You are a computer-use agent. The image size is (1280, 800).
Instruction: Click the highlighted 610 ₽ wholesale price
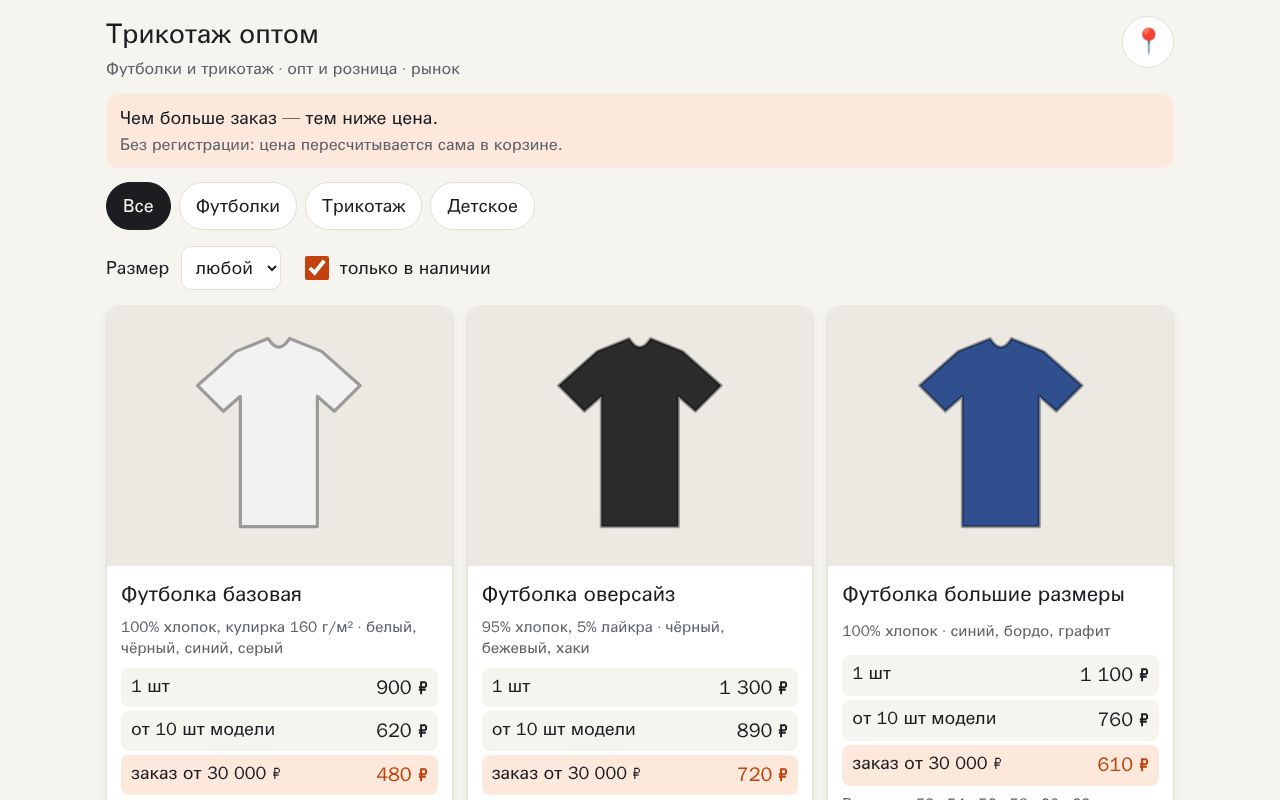point(1123,764)
